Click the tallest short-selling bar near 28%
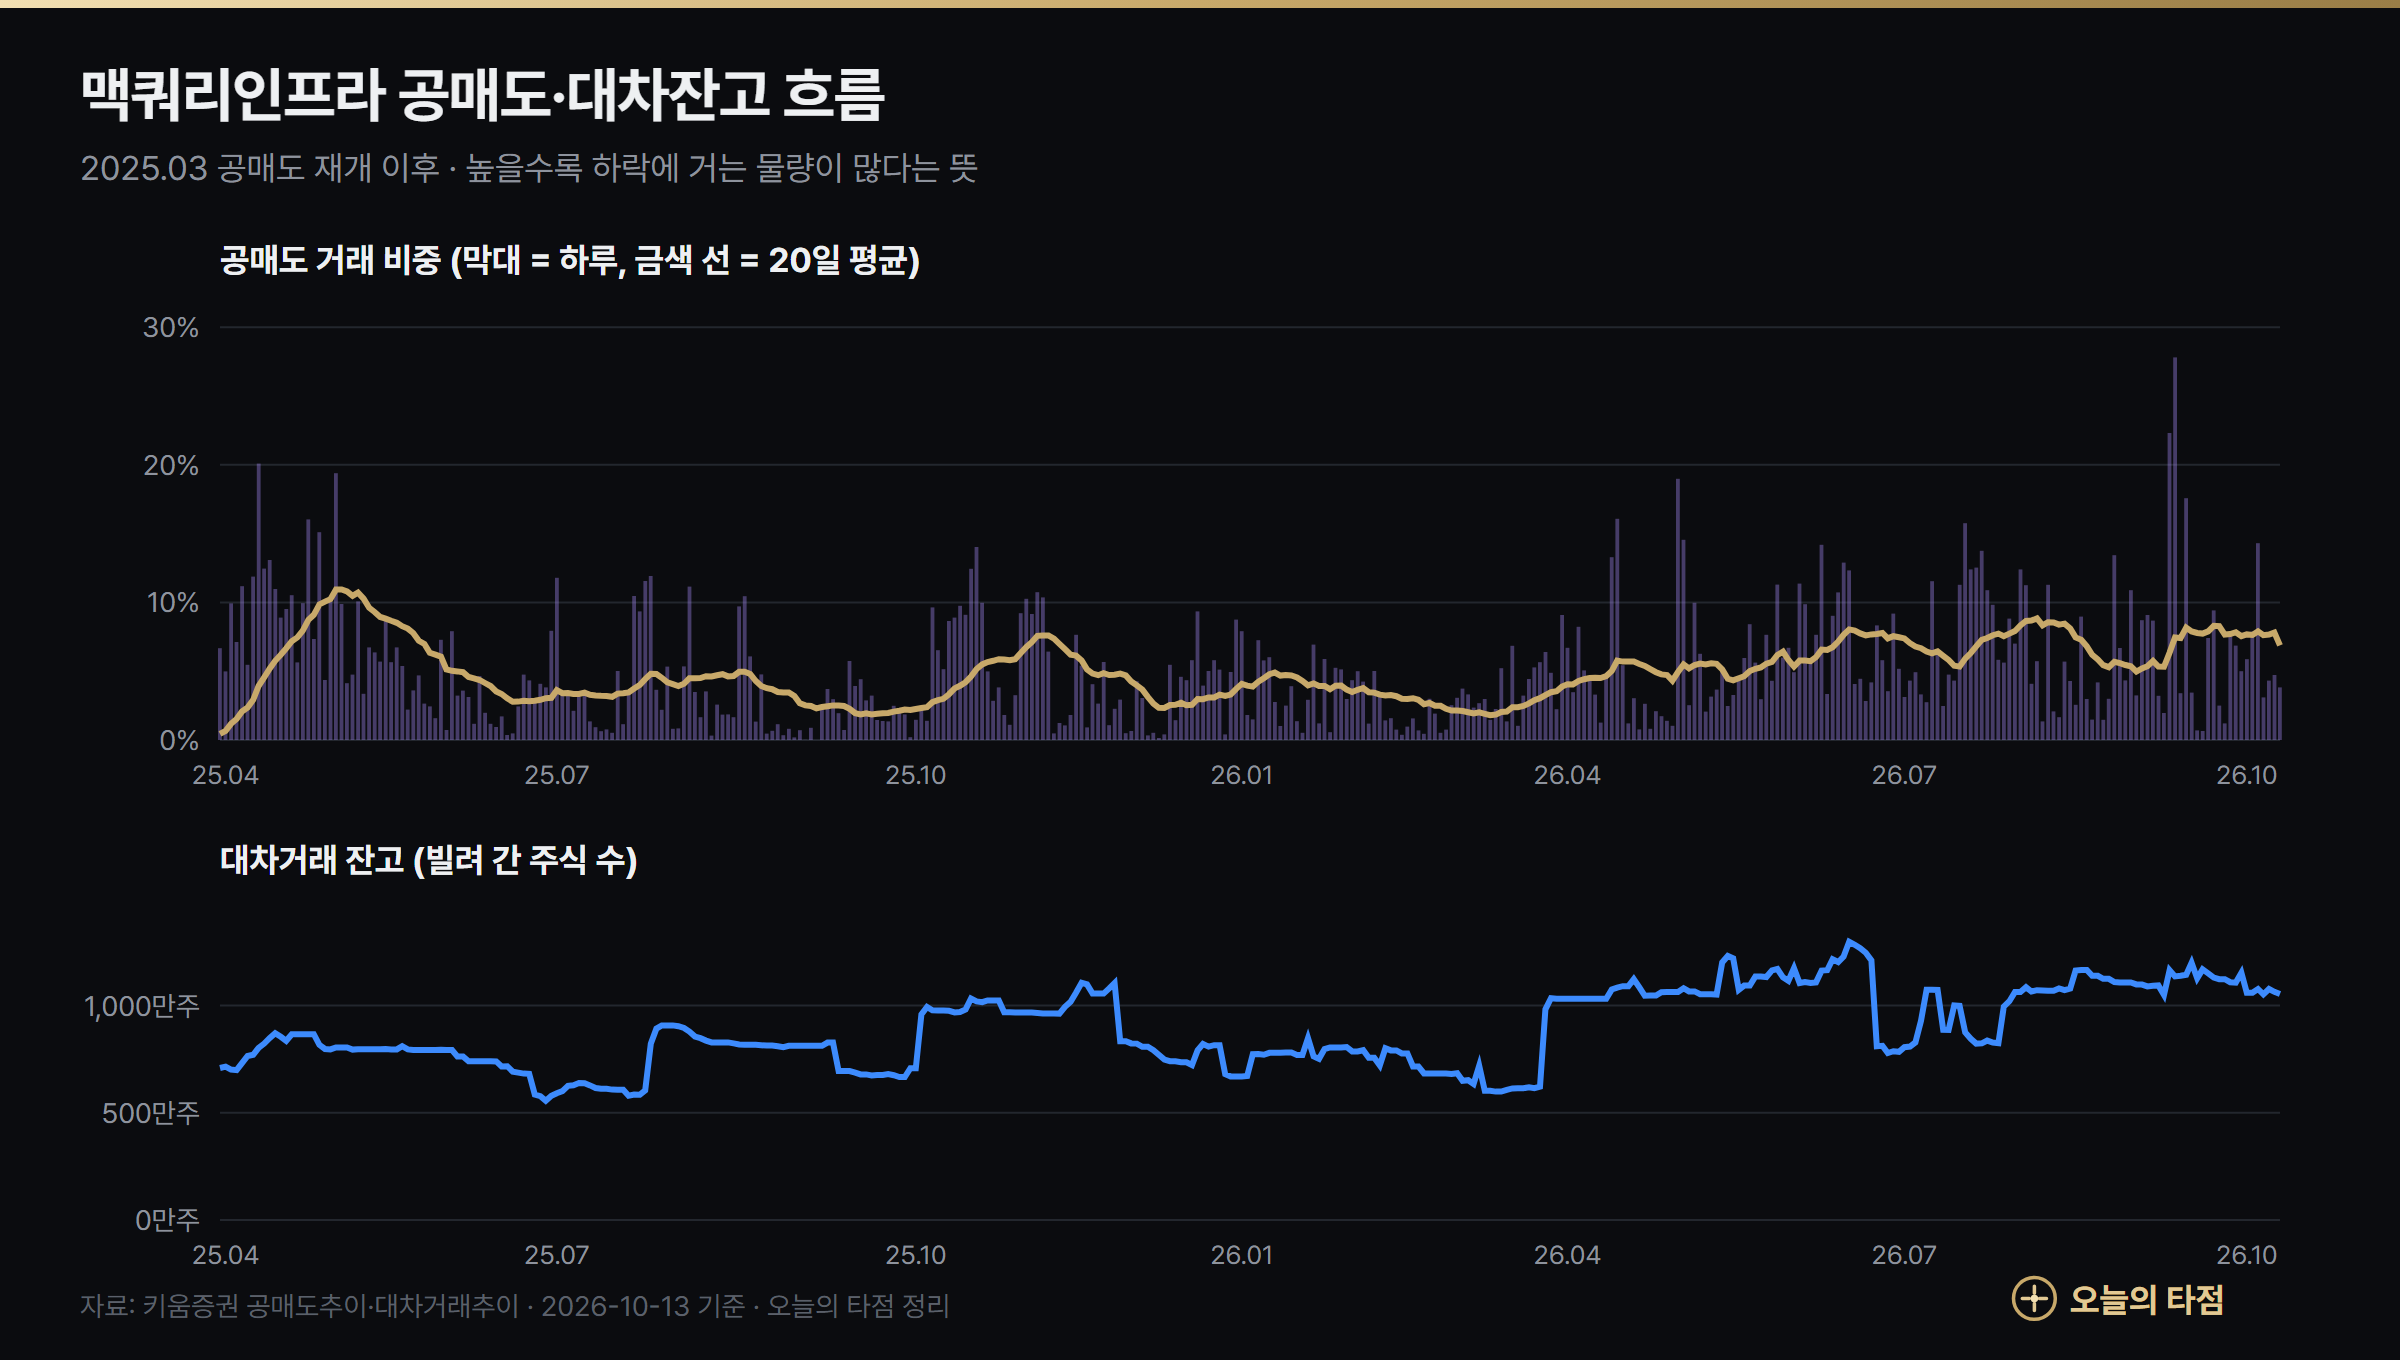 tap(2174, 549)
